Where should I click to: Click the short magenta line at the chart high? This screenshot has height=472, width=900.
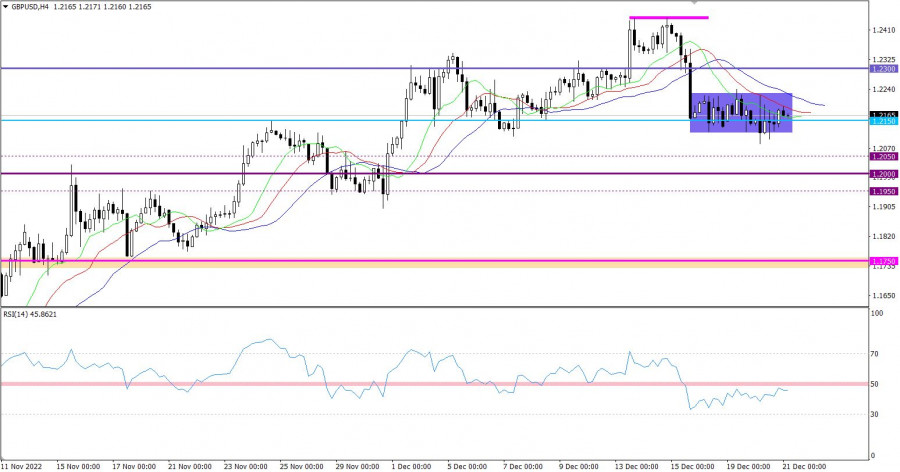pos(668,17)
